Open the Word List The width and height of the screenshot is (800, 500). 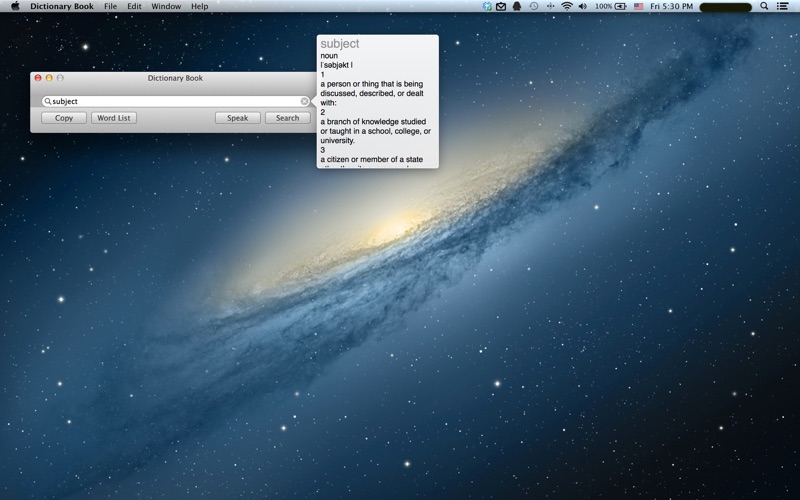coord(114,118)
